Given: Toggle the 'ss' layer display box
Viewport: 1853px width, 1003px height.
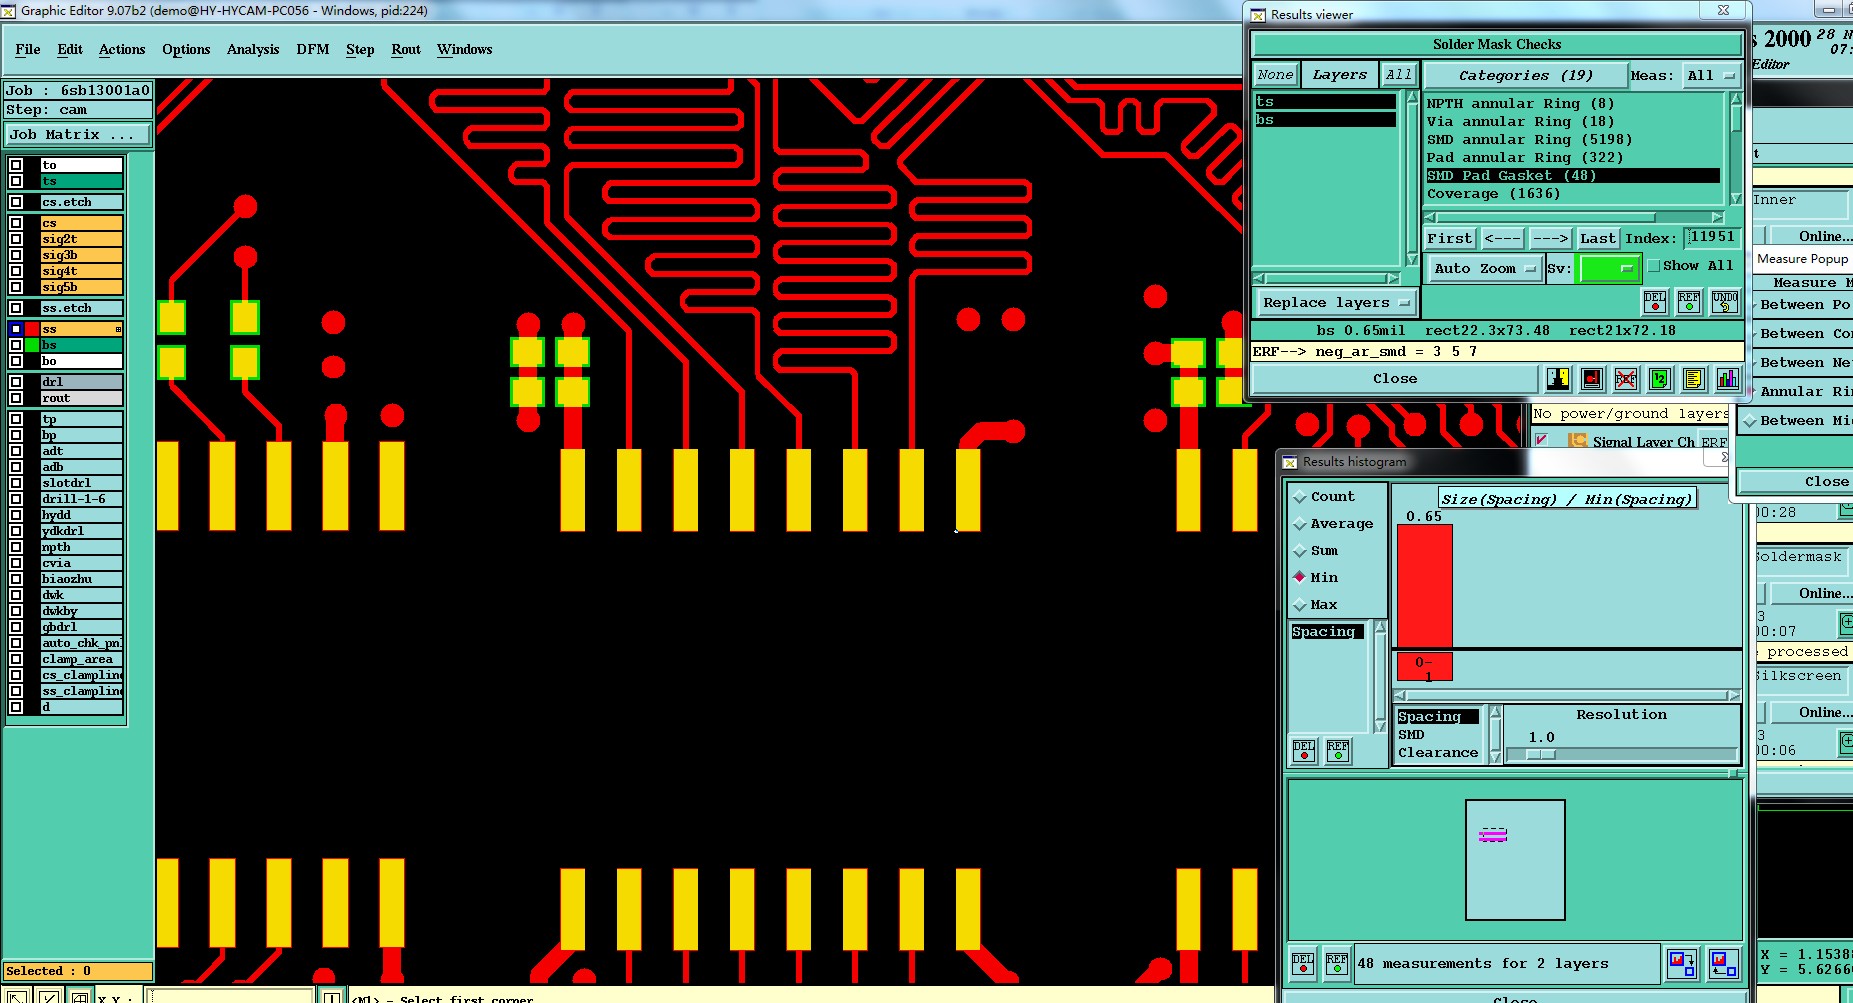Looking at the screenshot, I should tap(16, 329).
